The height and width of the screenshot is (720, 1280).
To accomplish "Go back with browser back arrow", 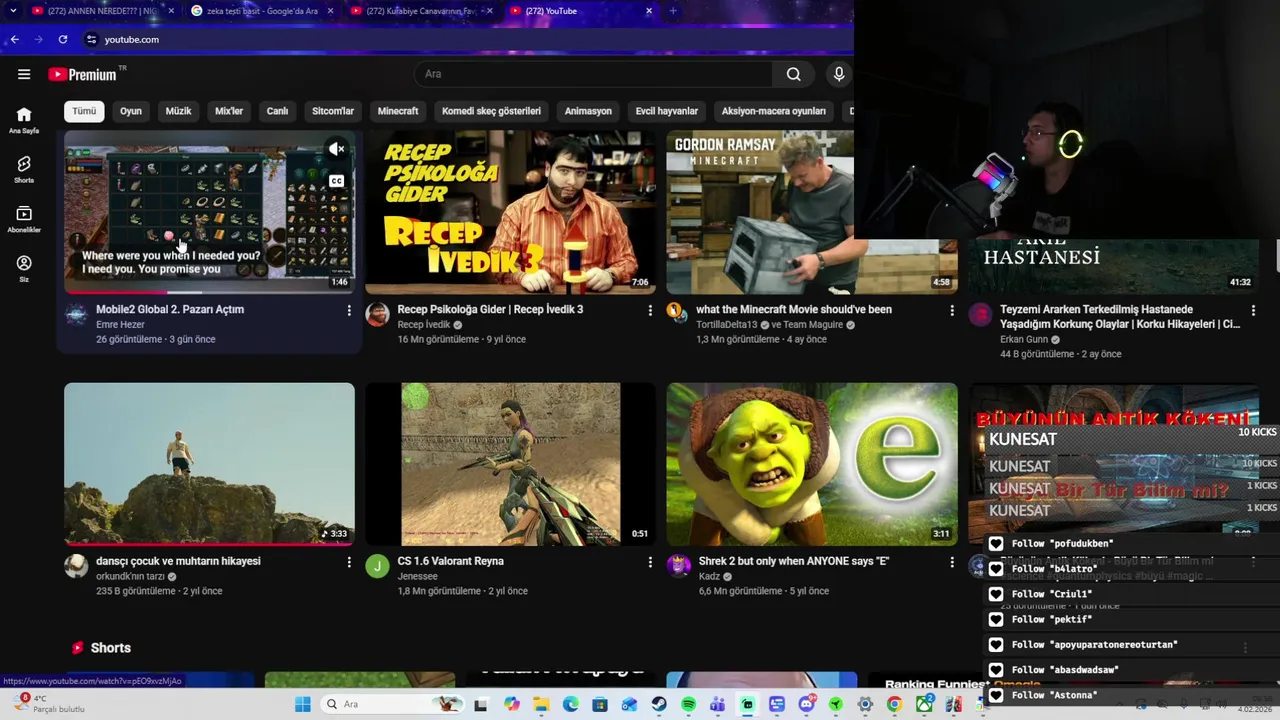I will tap(14, 39).
